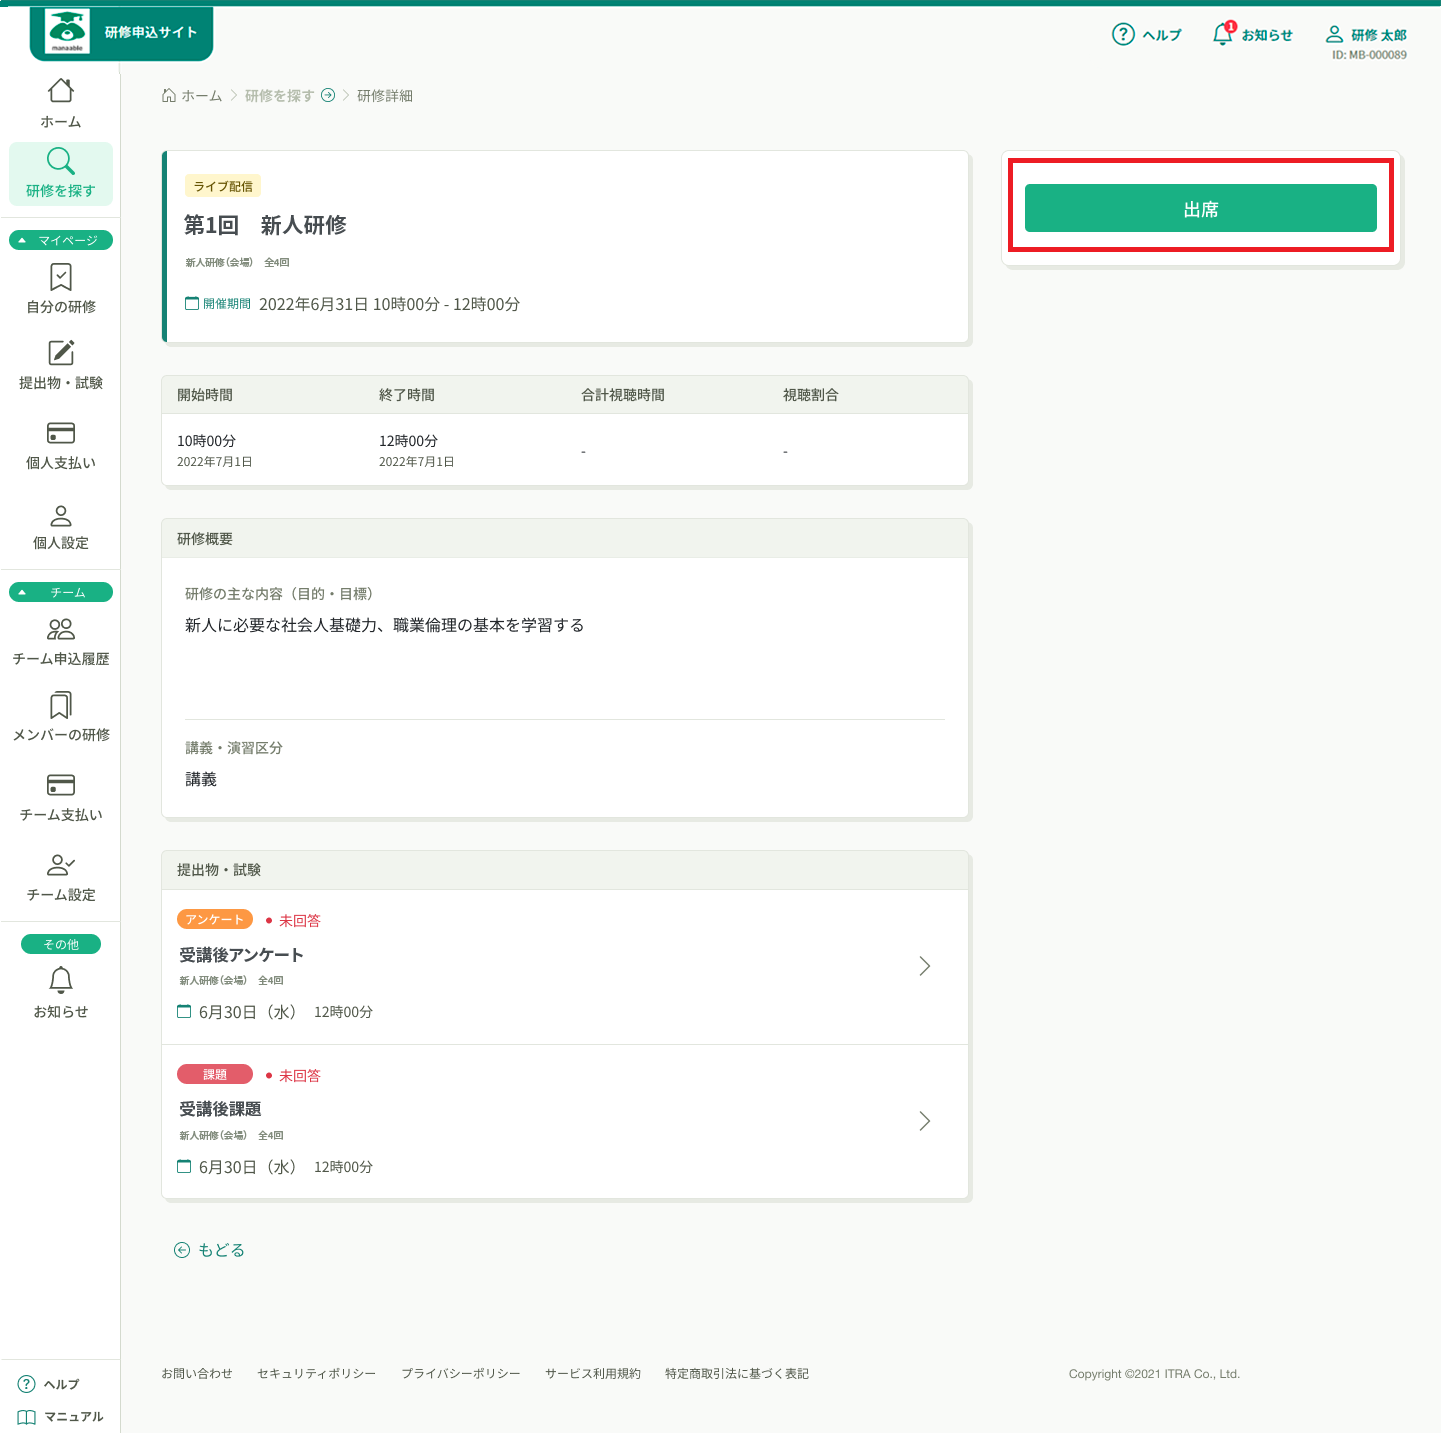Screen dimensions: 1442x1433
Task: Open the 受講後課題 row chevron
Action: click(925, 1121)
